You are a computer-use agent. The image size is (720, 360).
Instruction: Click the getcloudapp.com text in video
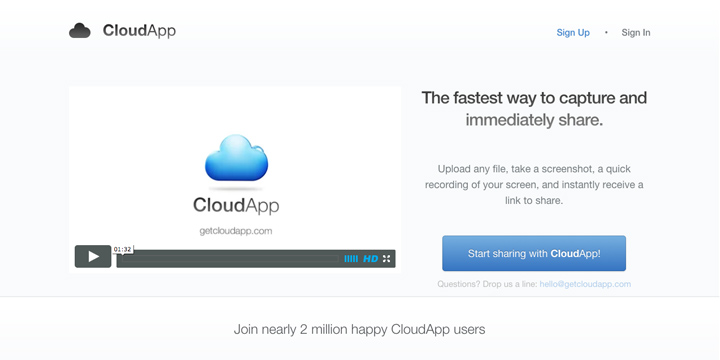click(x=236, y=231)
